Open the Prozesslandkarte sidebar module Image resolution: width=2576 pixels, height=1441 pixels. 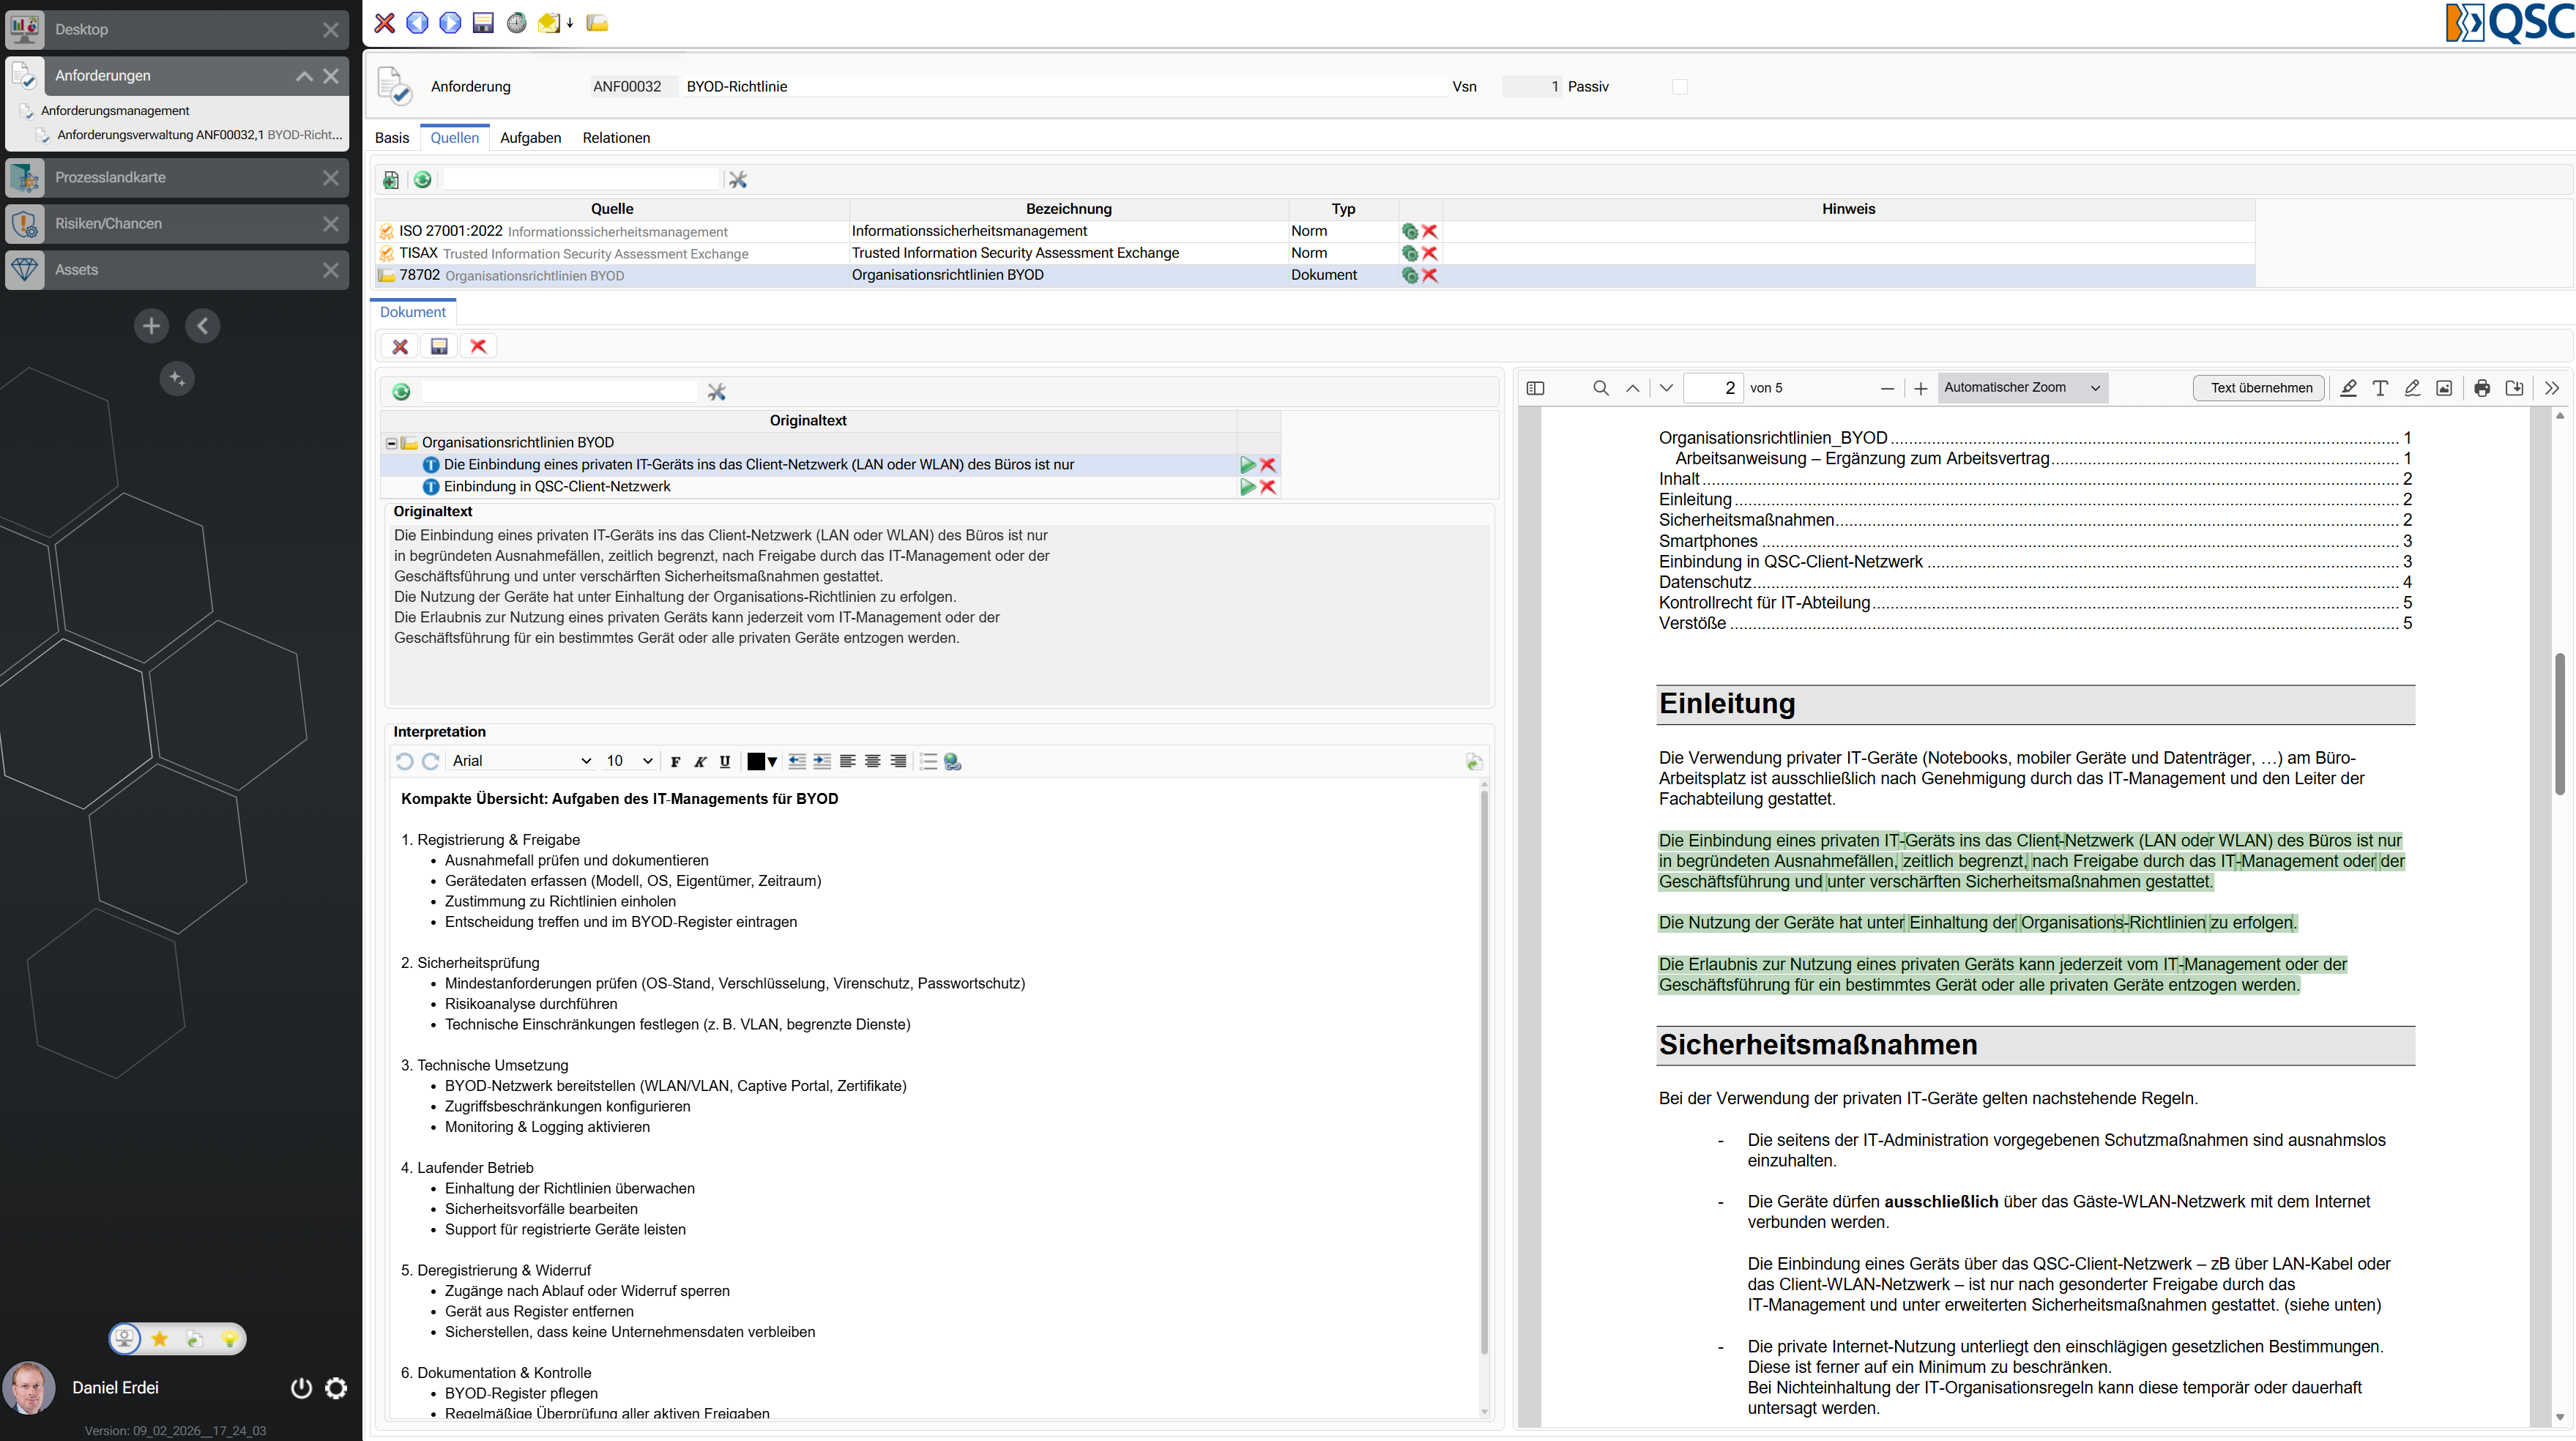[177, 178]
